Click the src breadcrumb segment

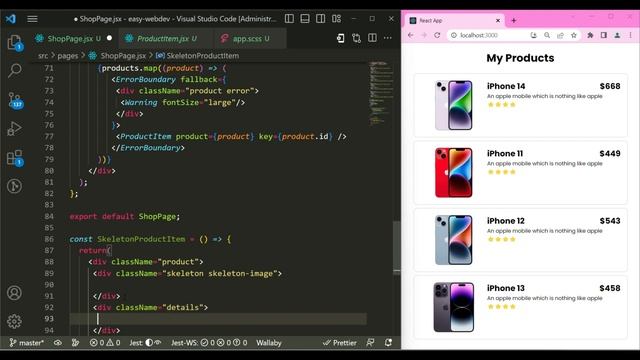(x=43, y=56)
